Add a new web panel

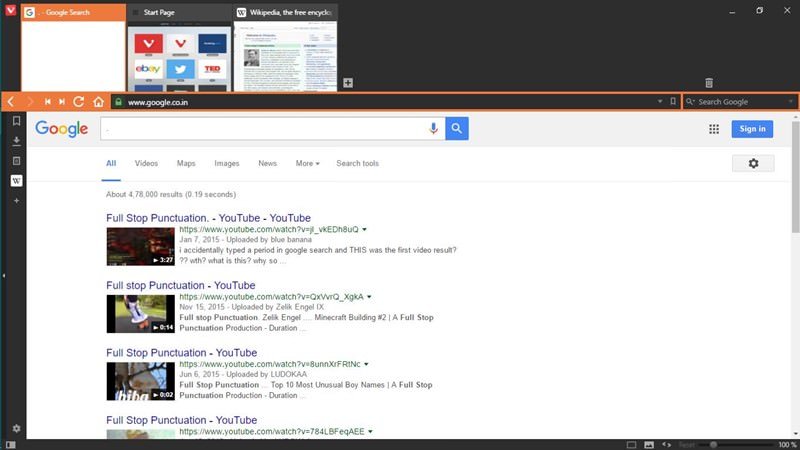[x=16, y=201]
